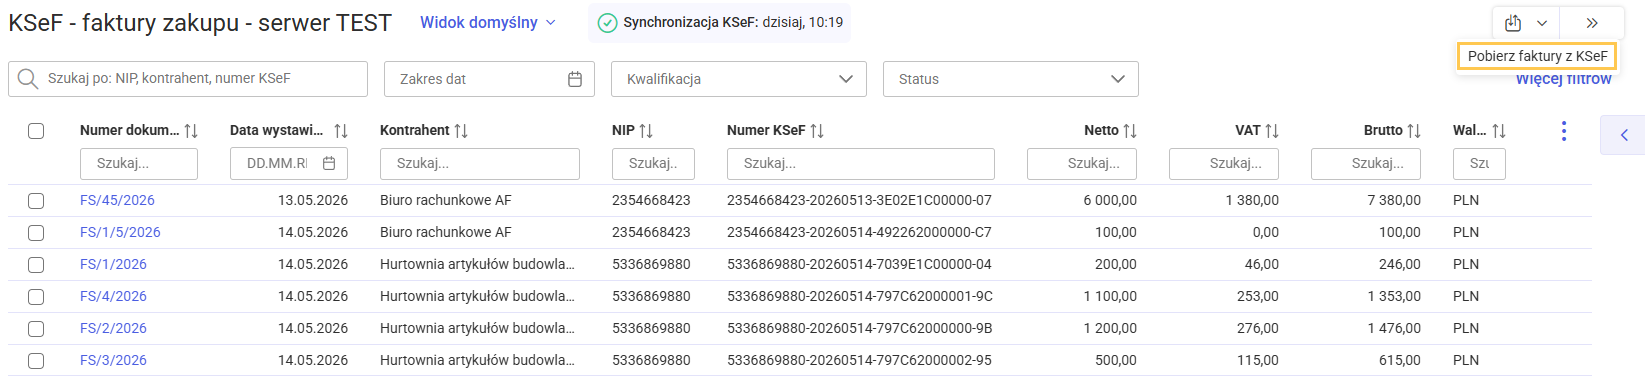Open the double-chevron more actions icon
Image resolution: width=1645 pixels, height=376 pixels.
(1592, 23)
